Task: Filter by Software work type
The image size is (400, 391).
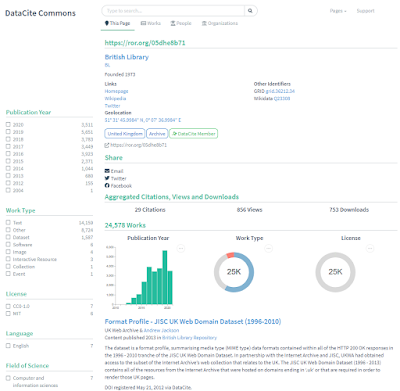Action: [x=8, y=245]
